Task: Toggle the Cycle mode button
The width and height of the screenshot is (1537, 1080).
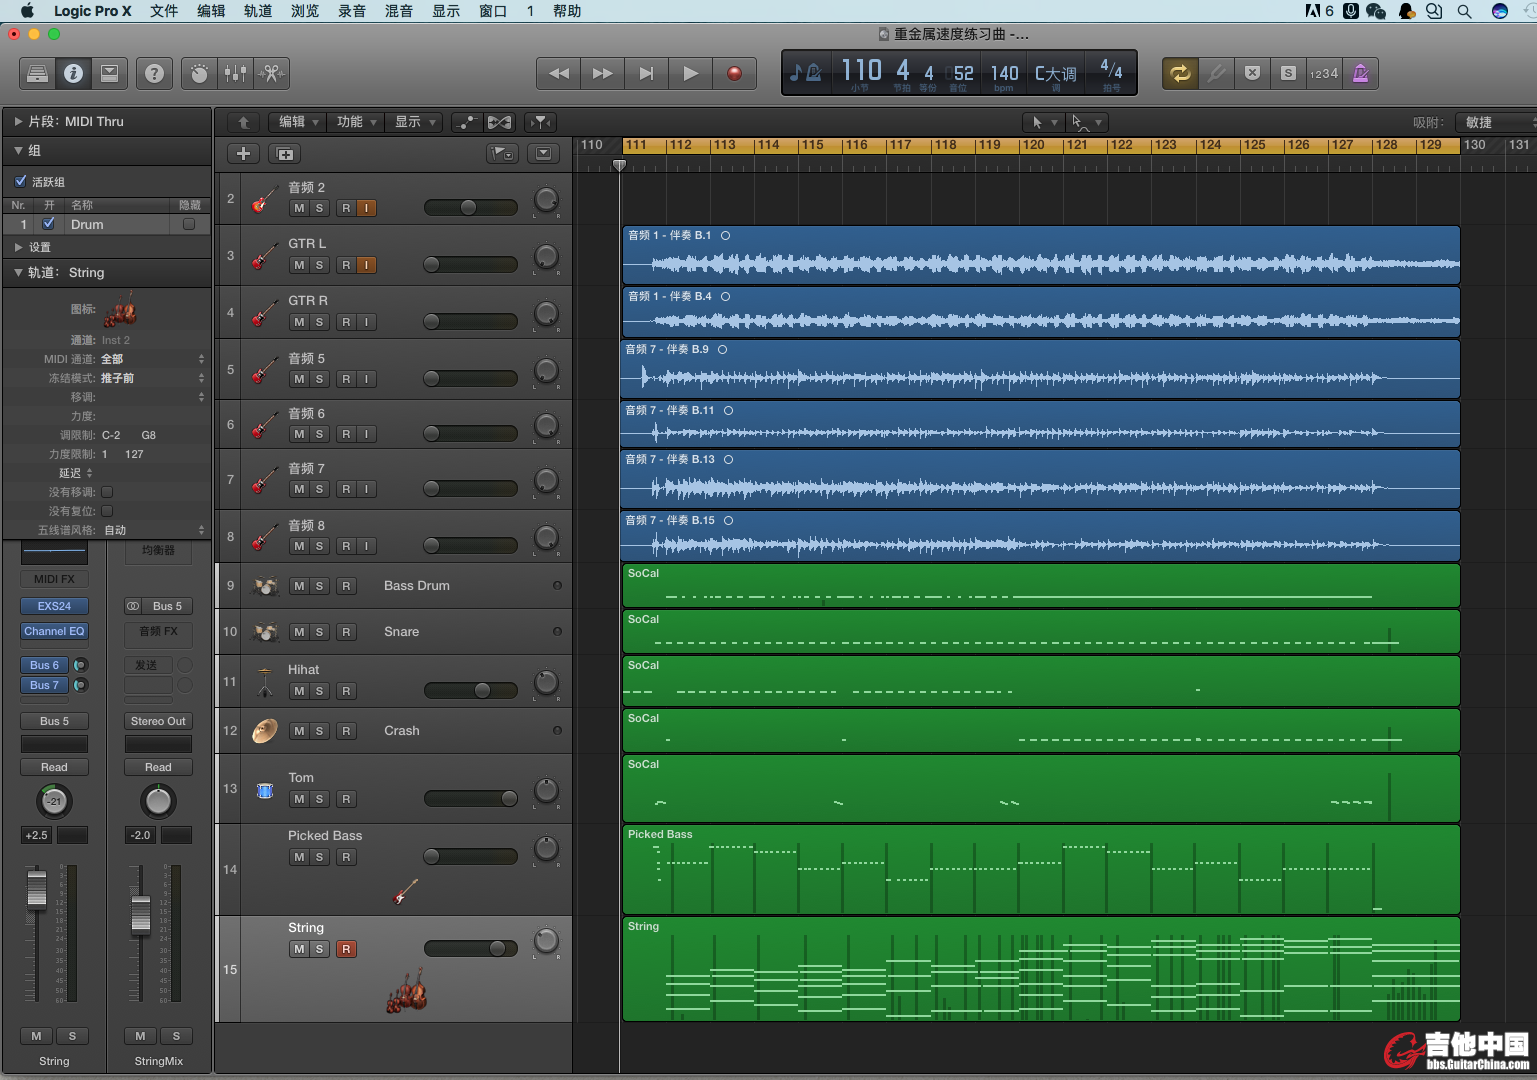Action: click(x=1180, y=73)
